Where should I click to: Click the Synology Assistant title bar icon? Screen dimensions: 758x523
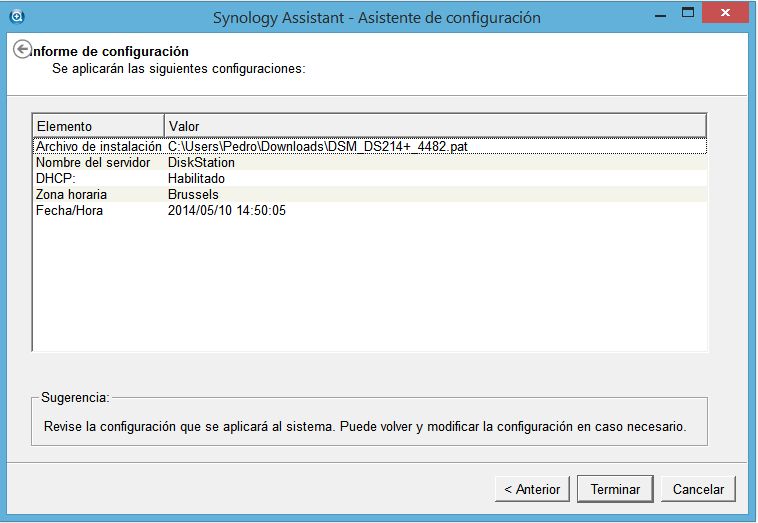(x=17, y=17)
